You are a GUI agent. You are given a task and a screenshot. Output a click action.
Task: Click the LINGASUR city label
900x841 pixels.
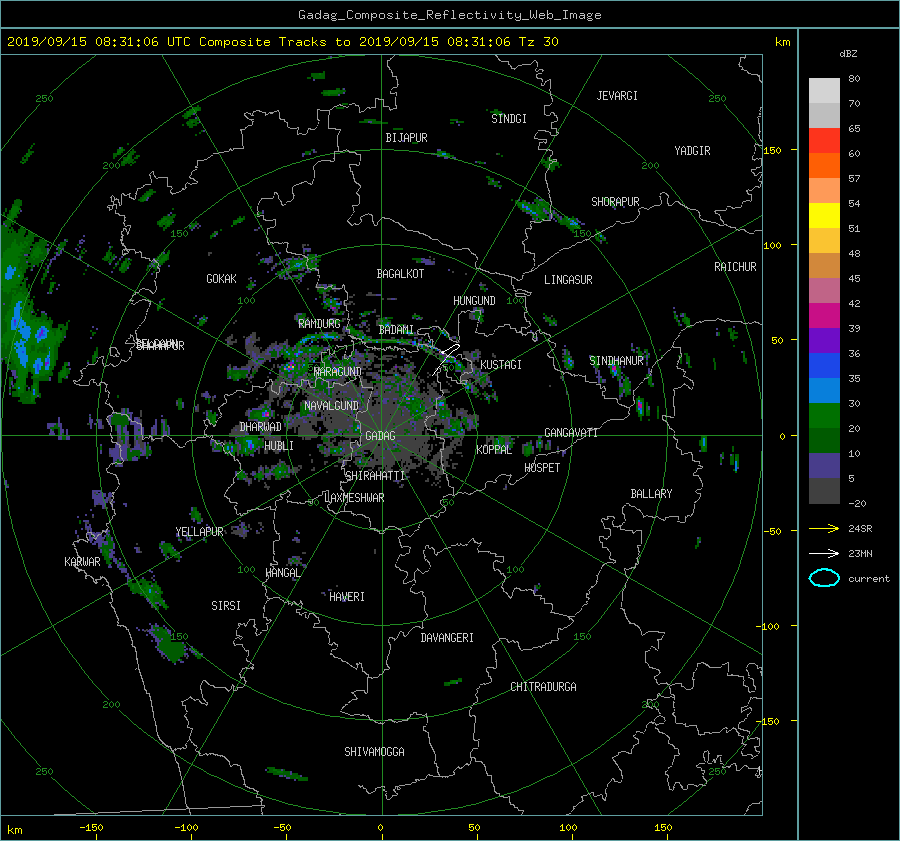pyautogui.click(x=568, y=280)
